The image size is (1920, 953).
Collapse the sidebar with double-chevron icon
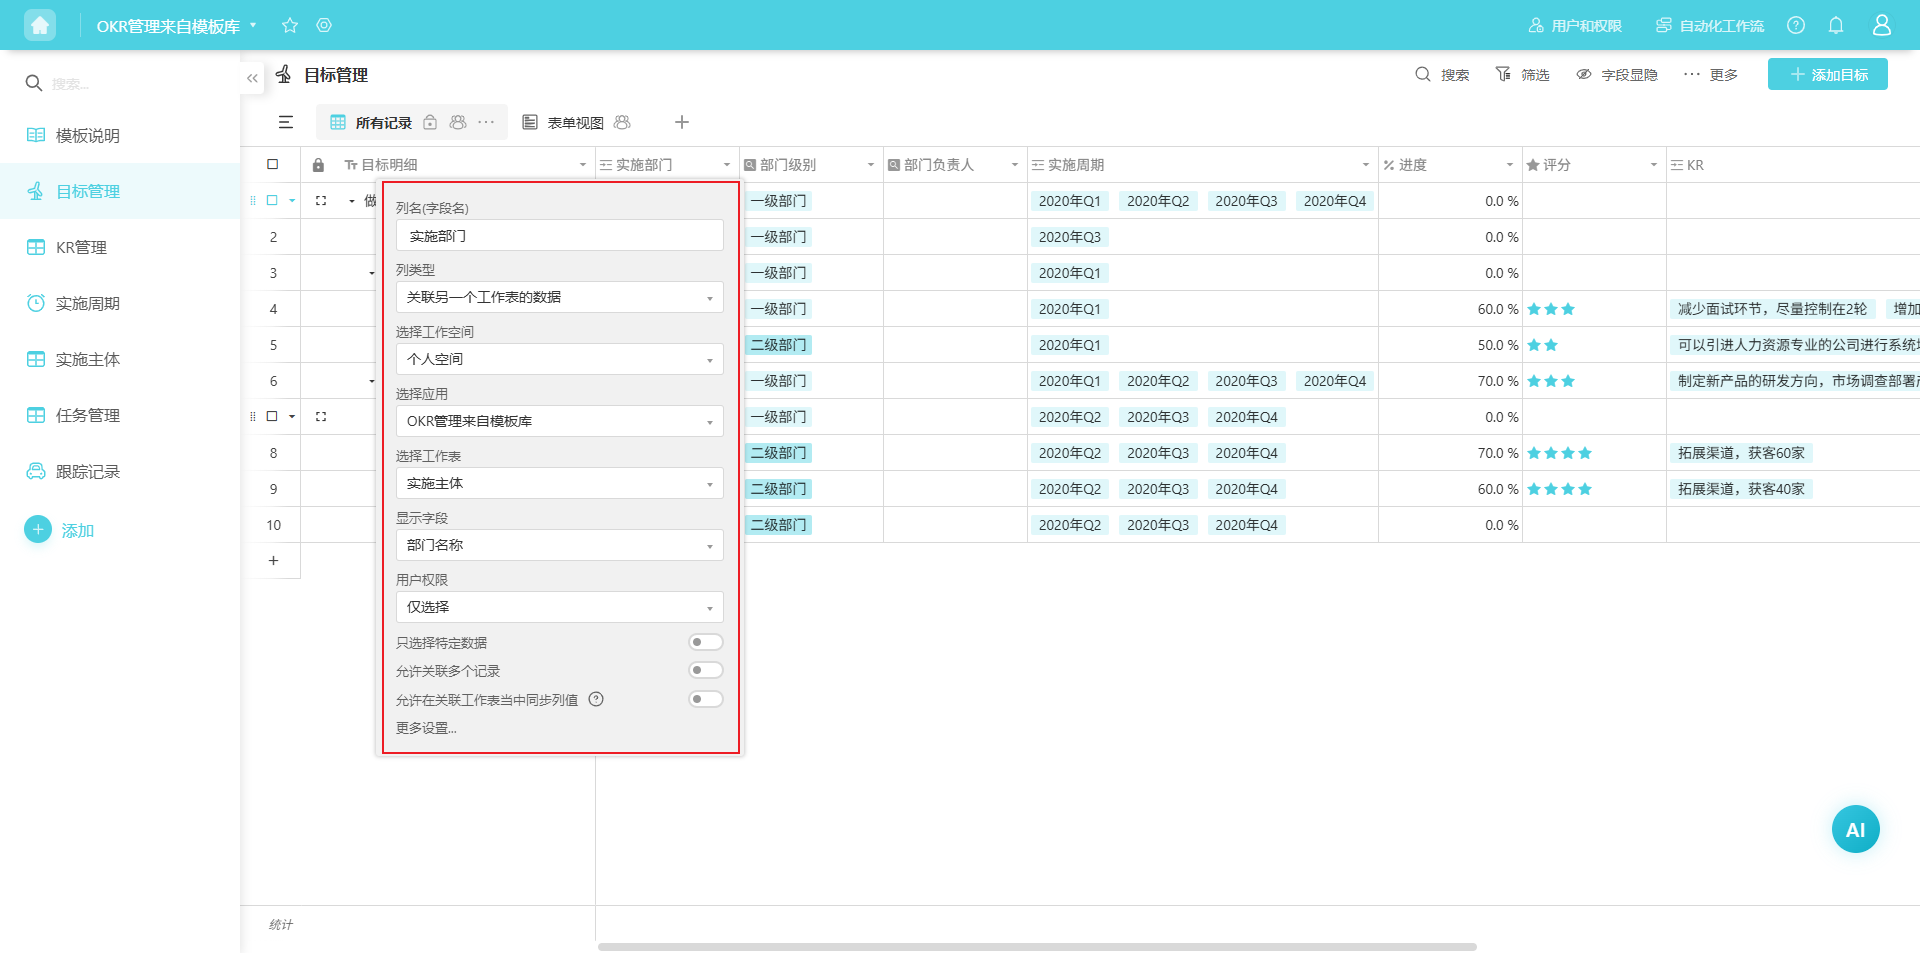252,78
